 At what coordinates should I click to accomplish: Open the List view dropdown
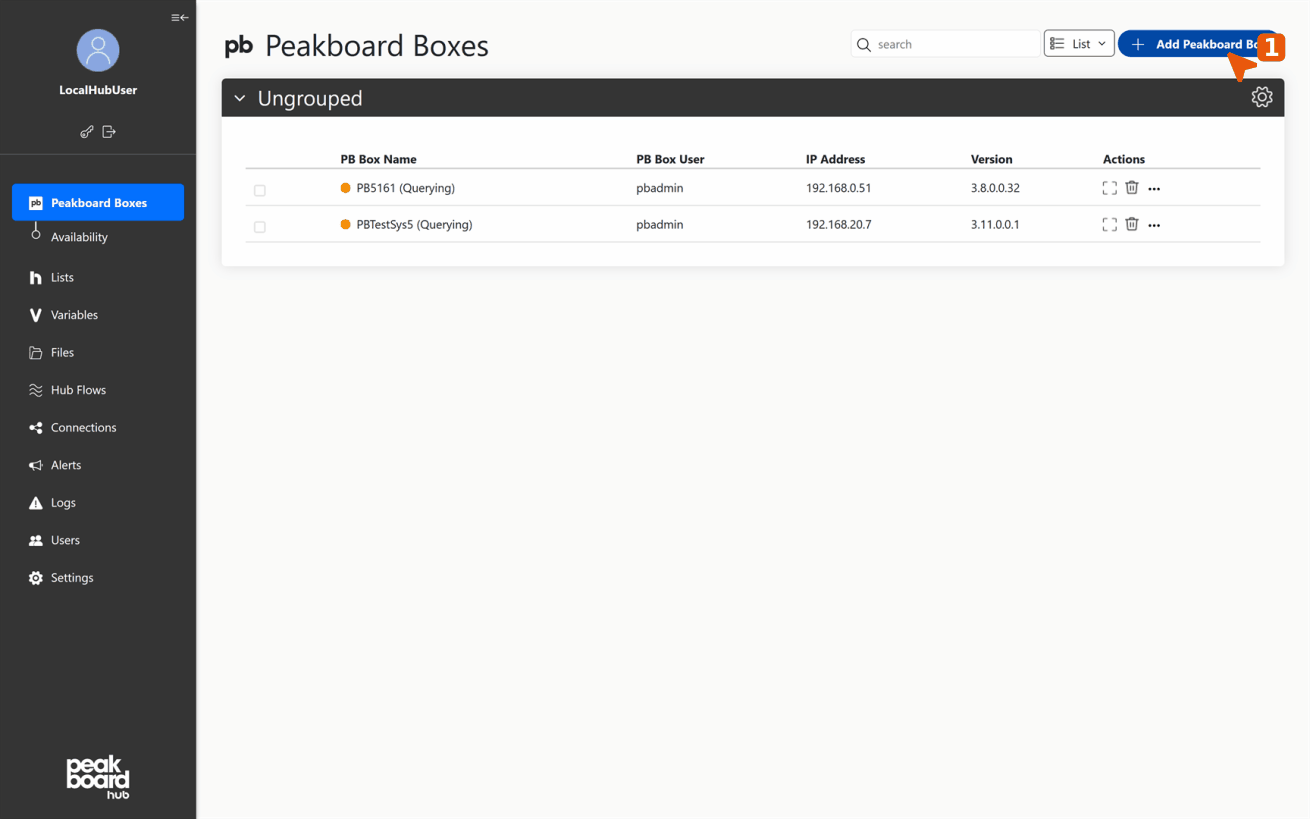click(1078, 43)
